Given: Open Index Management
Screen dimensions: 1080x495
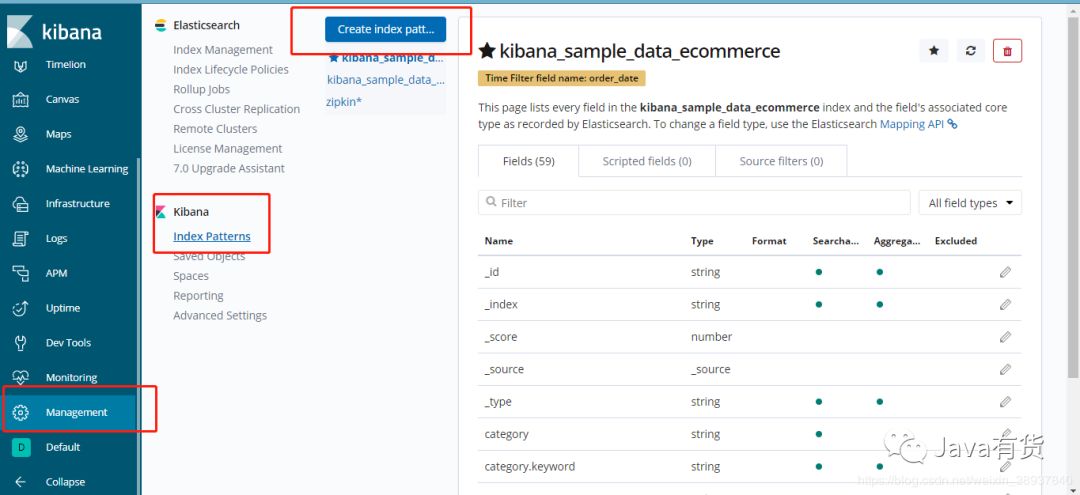Looking at the screenshot, I should tap(222, 50).
